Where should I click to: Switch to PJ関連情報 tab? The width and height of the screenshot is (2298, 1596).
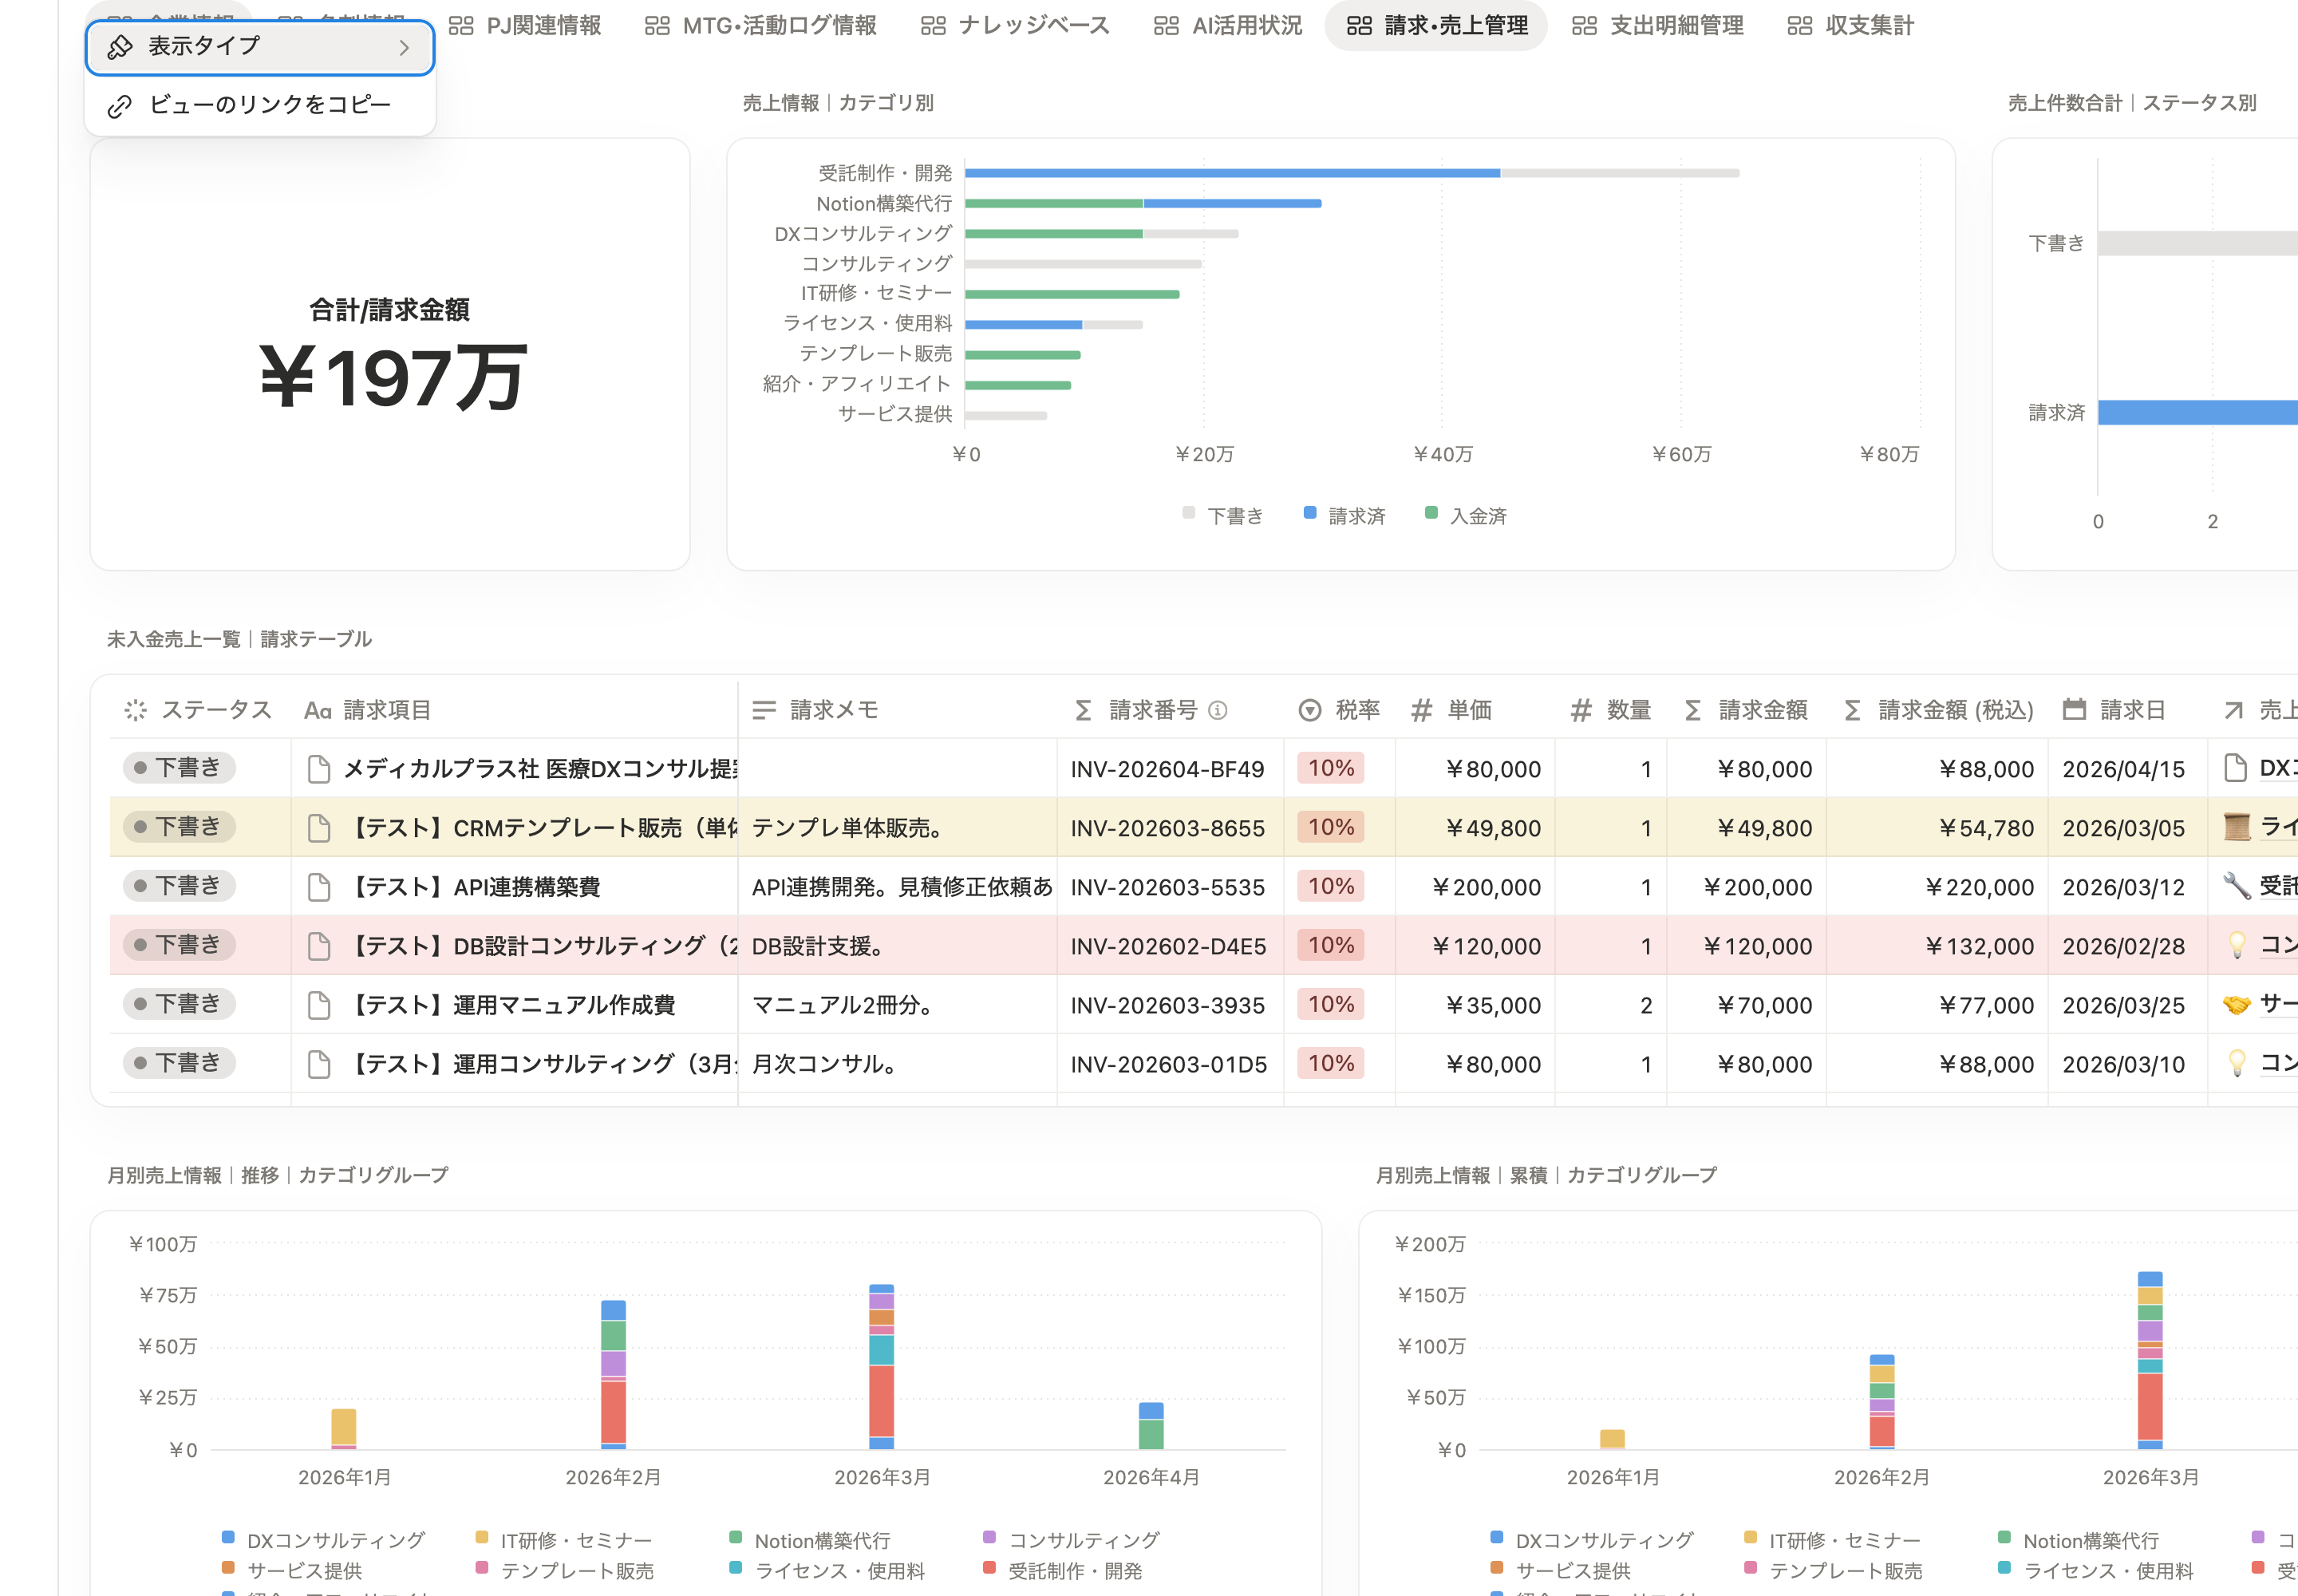coord(524,25)
